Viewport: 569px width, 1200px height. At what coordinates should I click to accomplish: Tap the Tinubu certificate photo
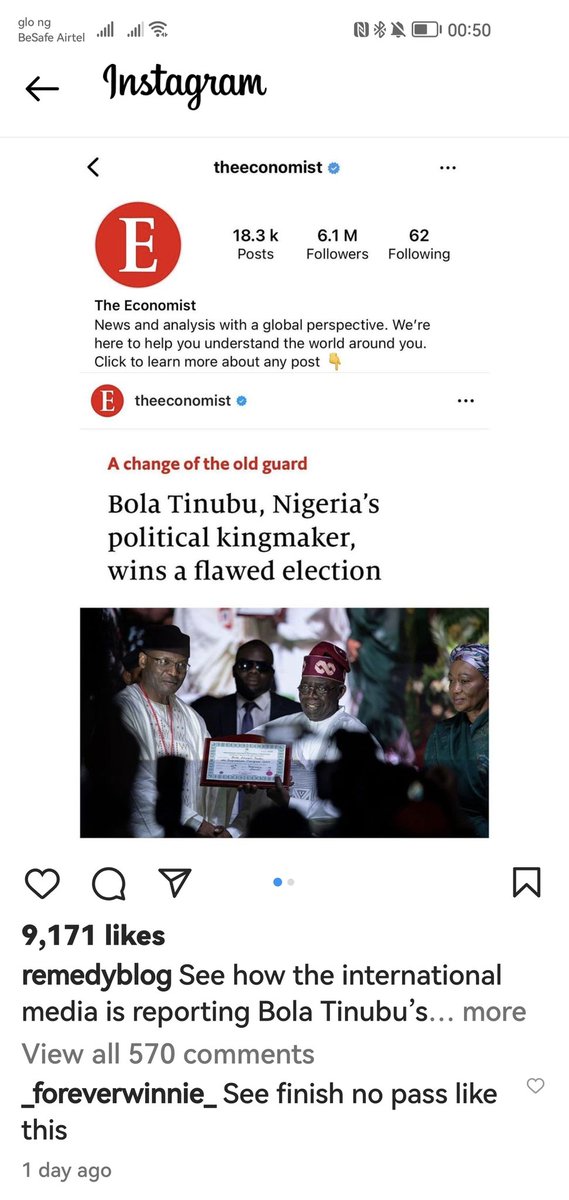284,722
